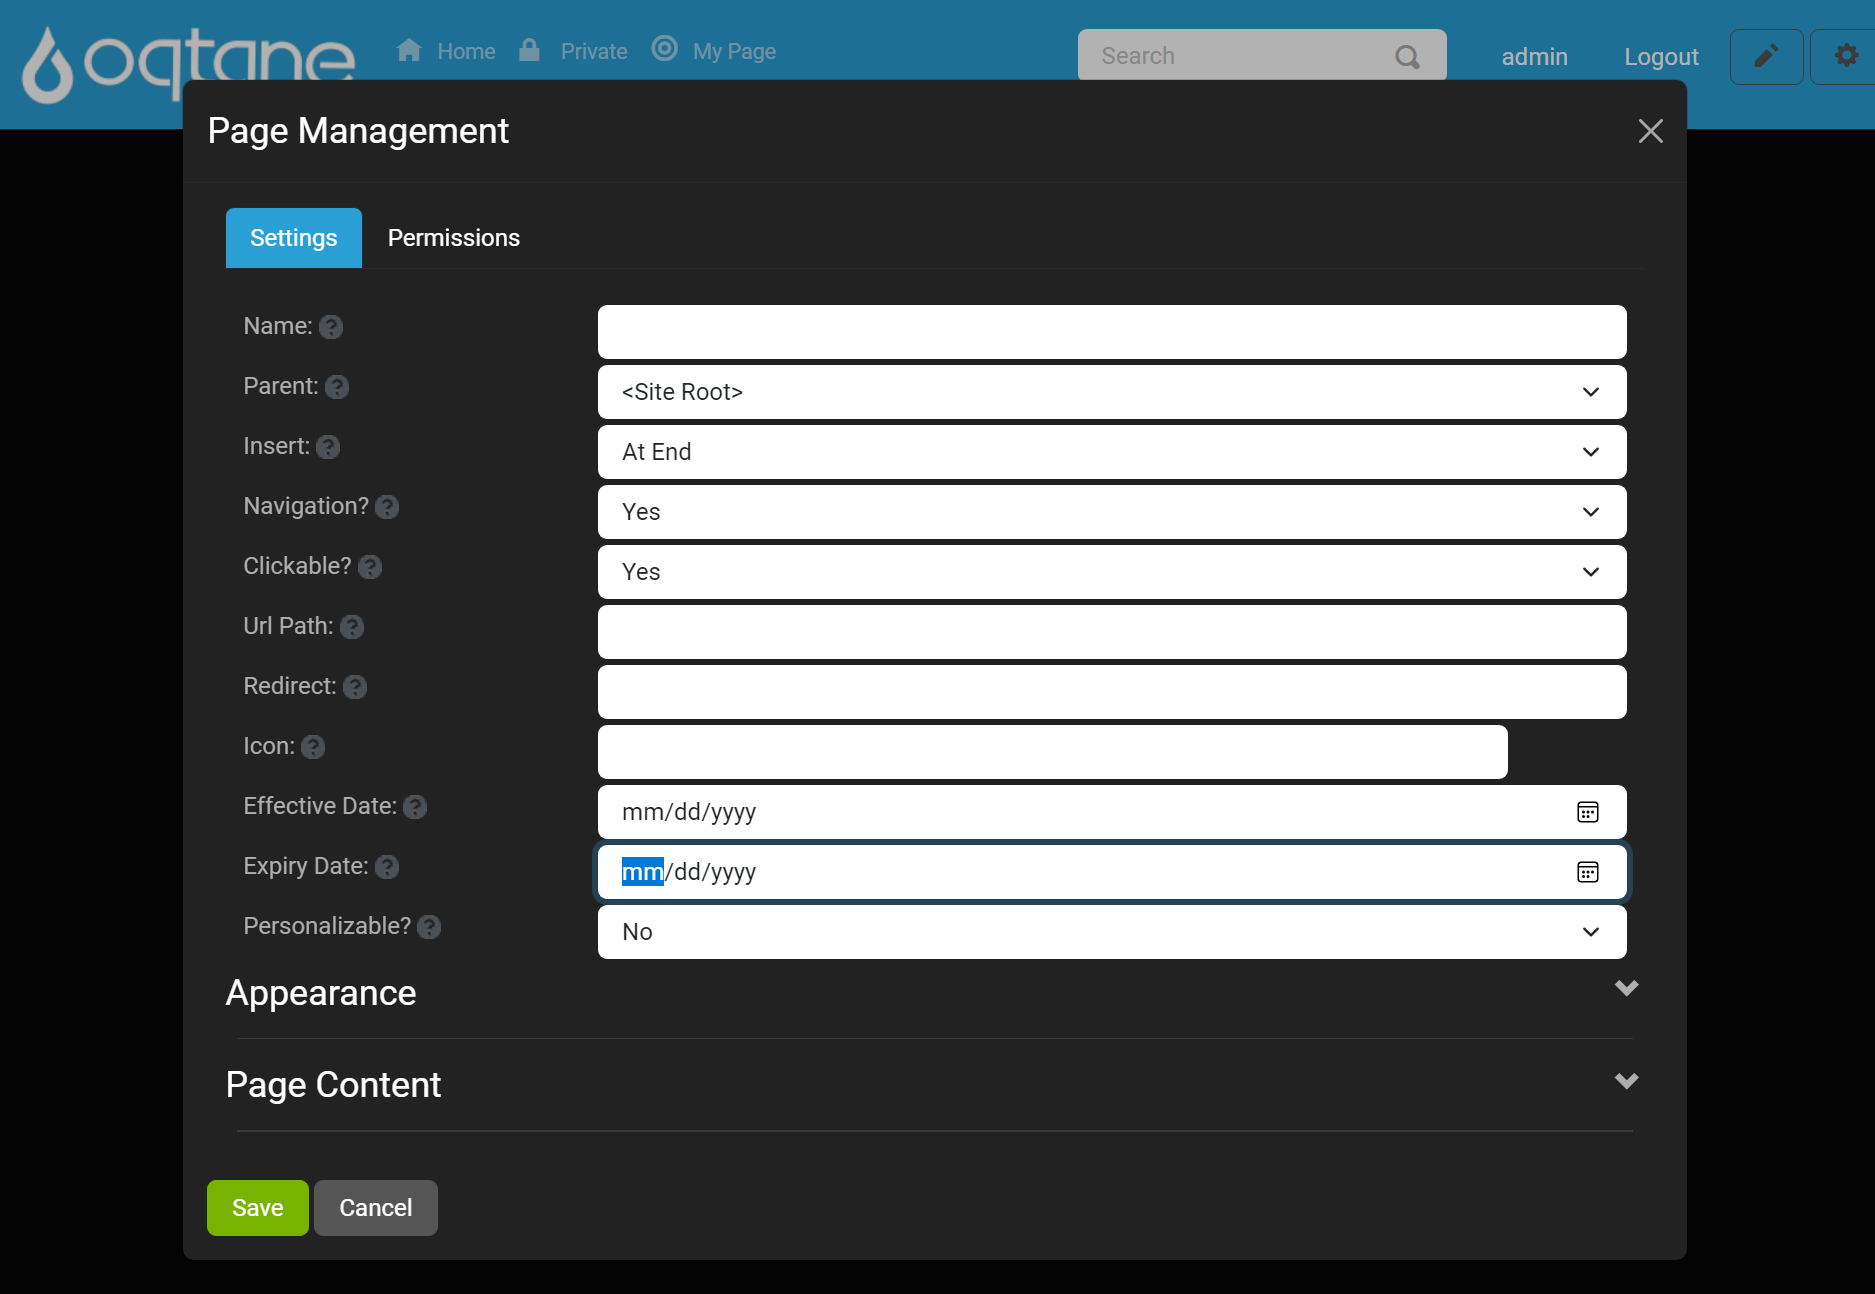Click the Effective Date field text

click(689, 812)
